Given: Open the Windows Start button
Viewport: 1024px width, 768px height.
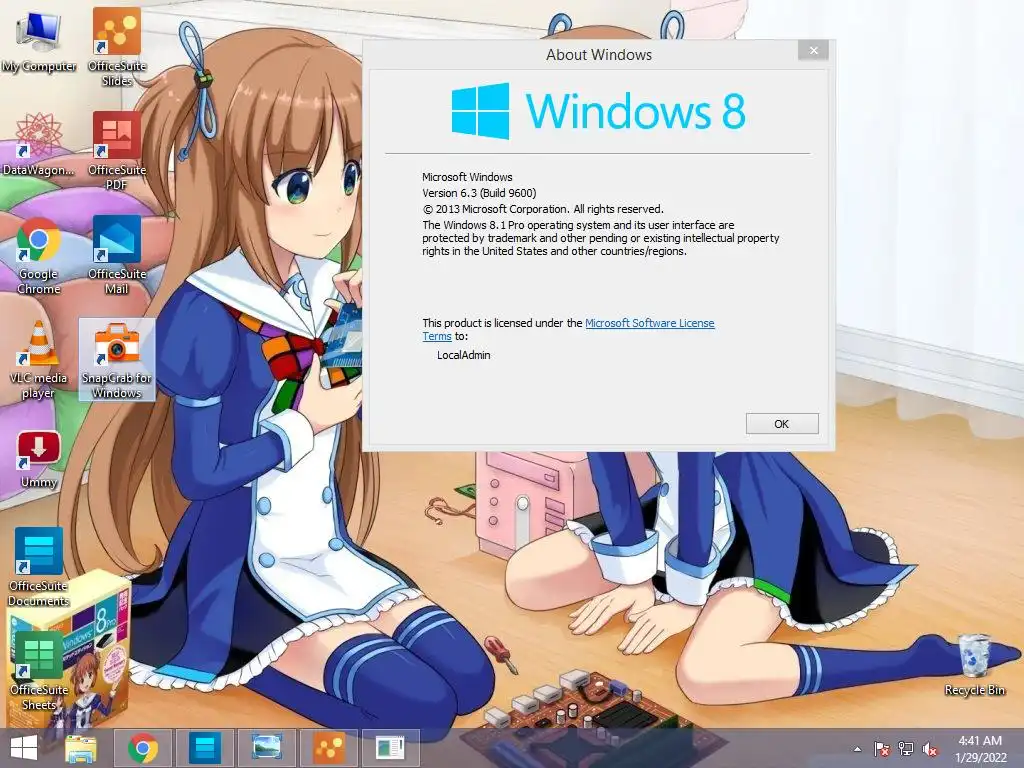Looking at the screenshot, I should point(24,748).
